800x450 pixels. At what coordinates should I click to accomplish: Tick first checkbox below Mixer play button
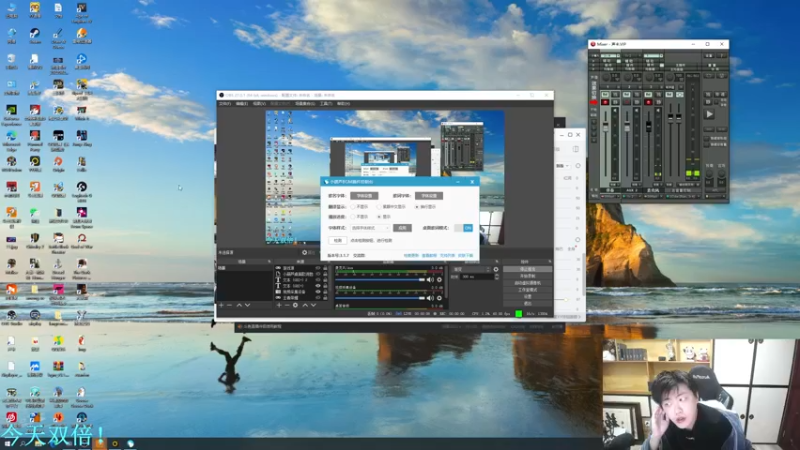(707, 138)
